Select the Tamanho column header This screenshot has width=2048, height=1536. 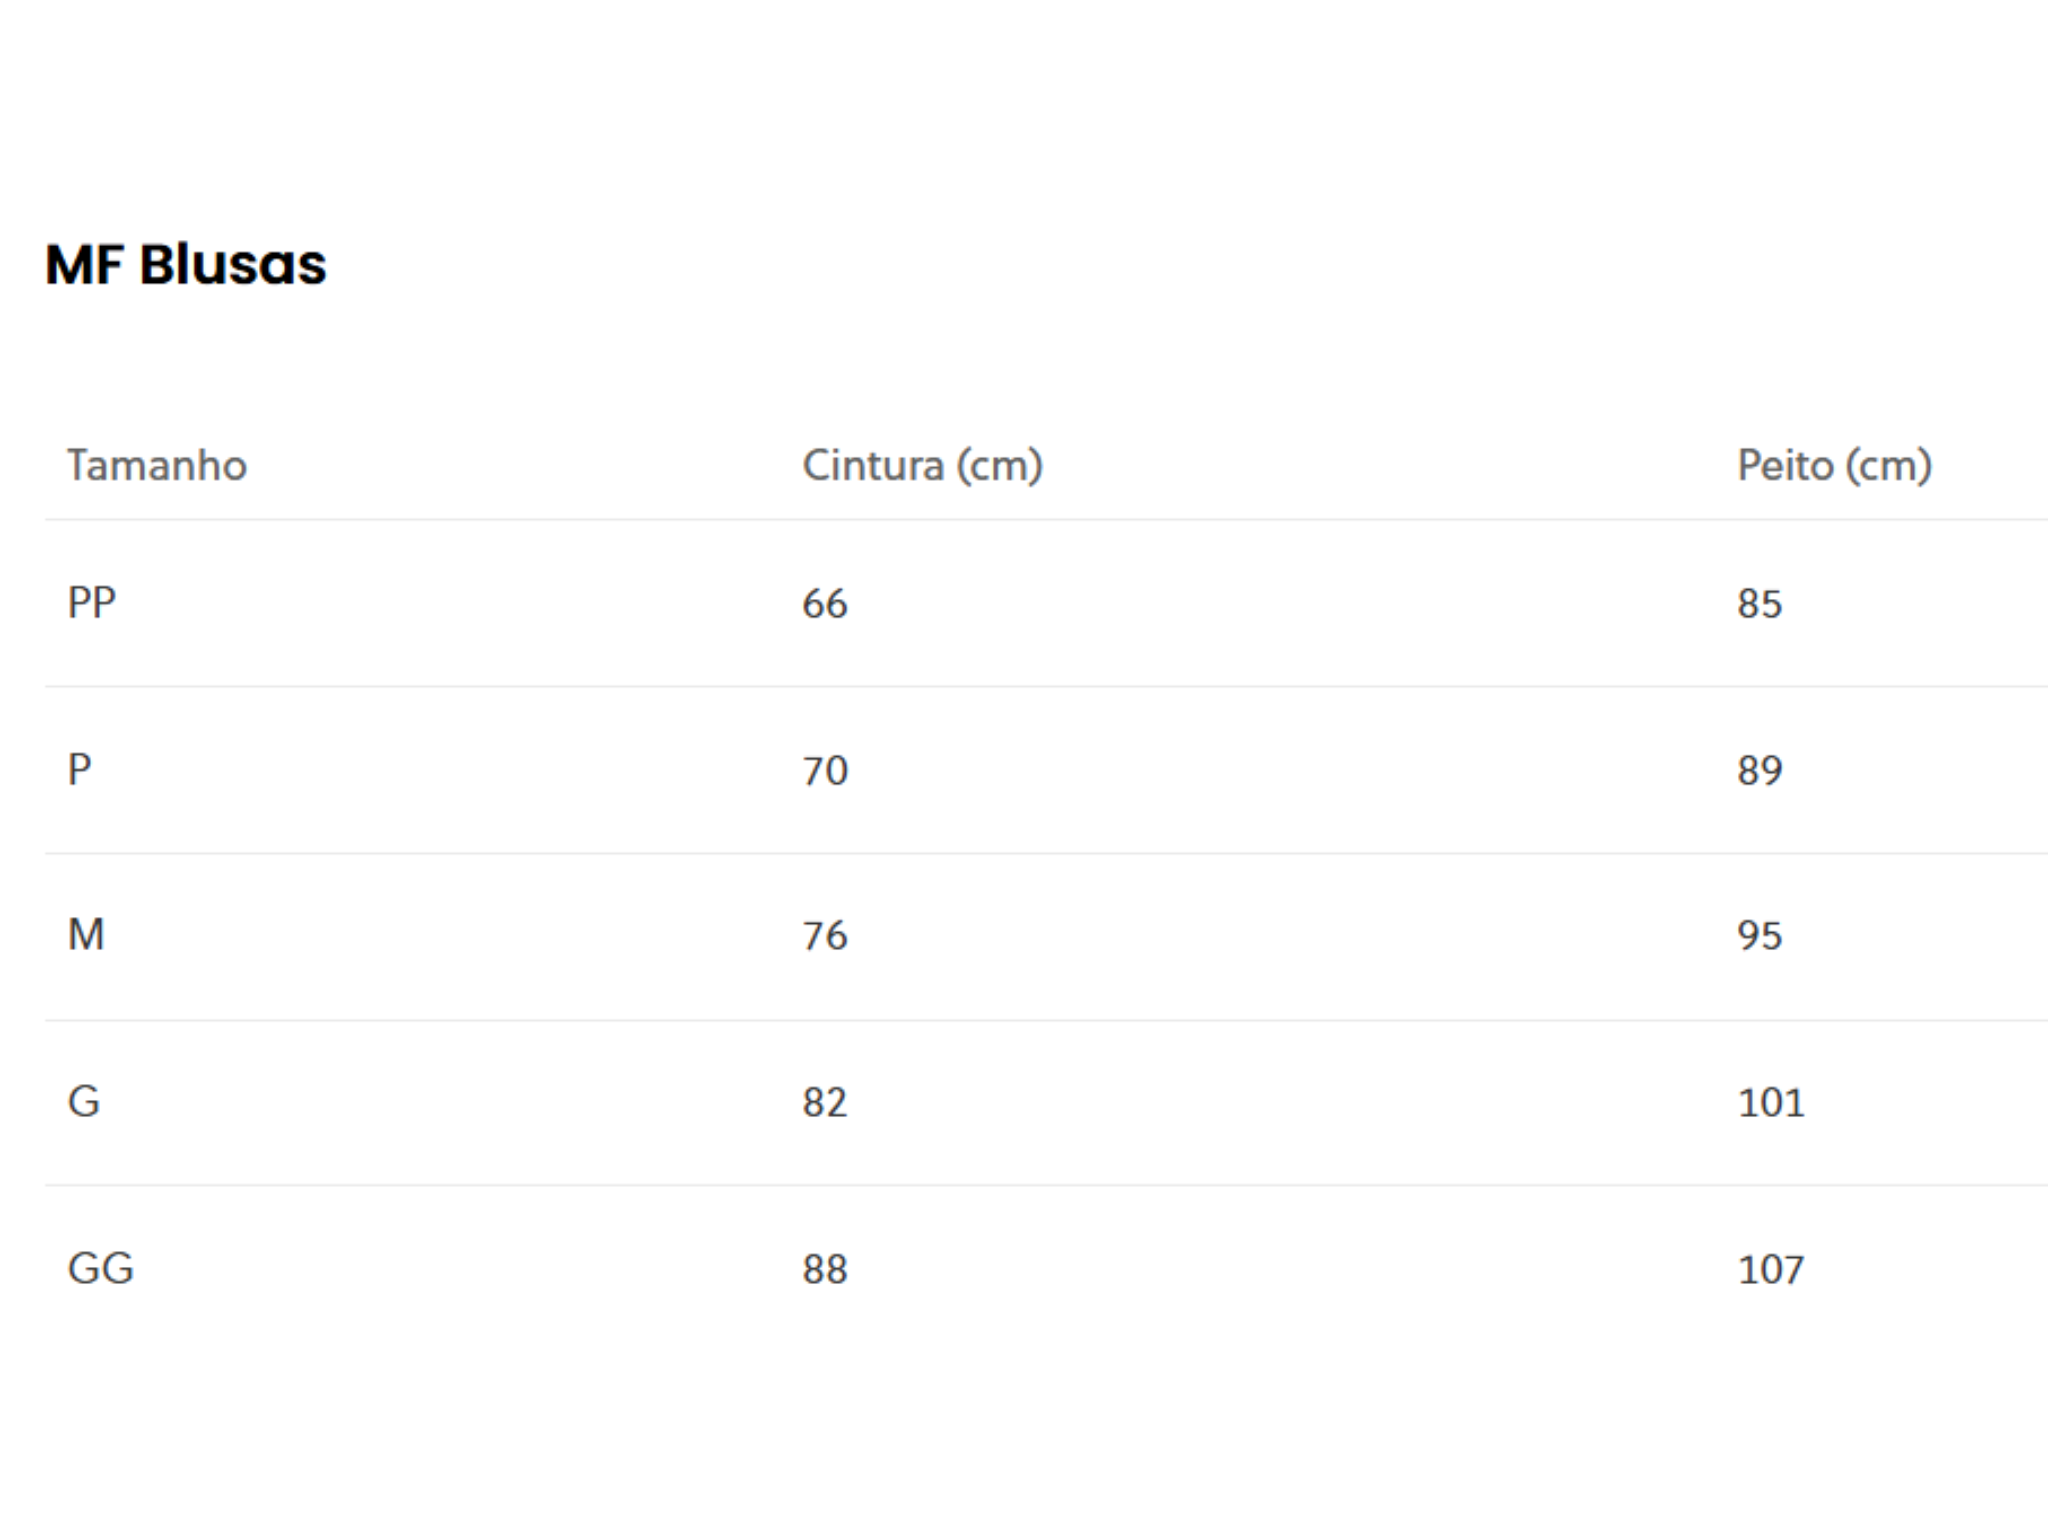point(157,466)
